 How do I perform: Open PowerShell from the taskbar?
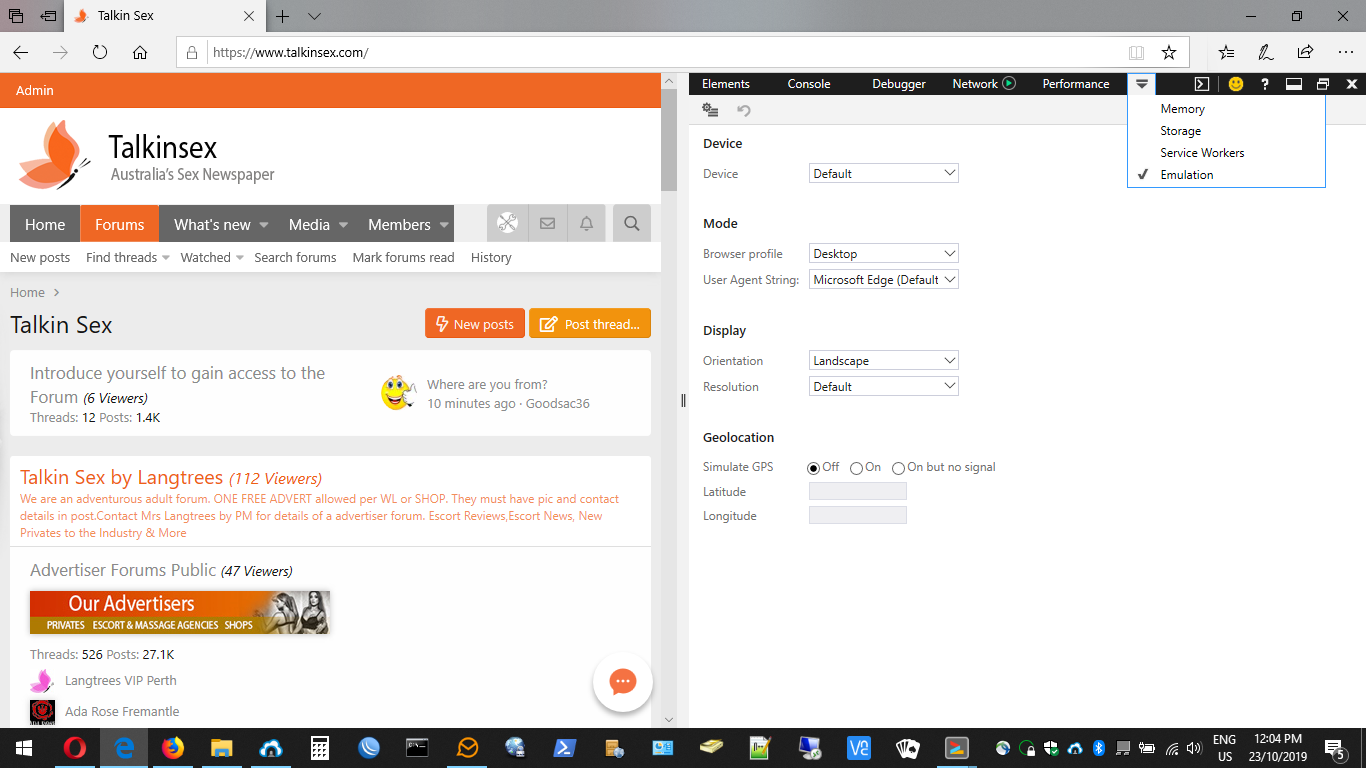coord(565,747)
